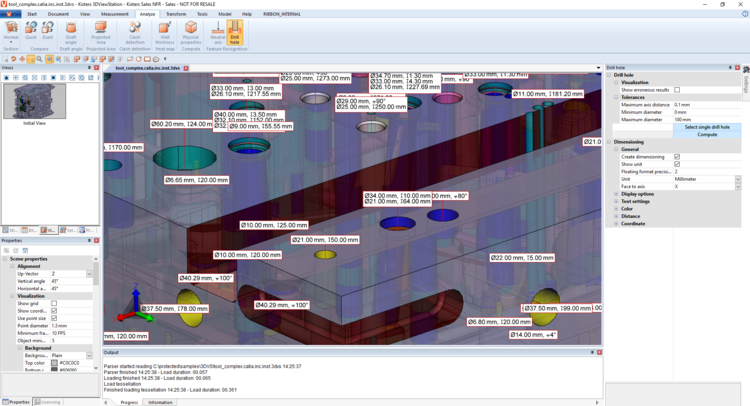Expand Coordinate section
The height and width of the screenshot is (406, 750).
click(x=616, y=224)
